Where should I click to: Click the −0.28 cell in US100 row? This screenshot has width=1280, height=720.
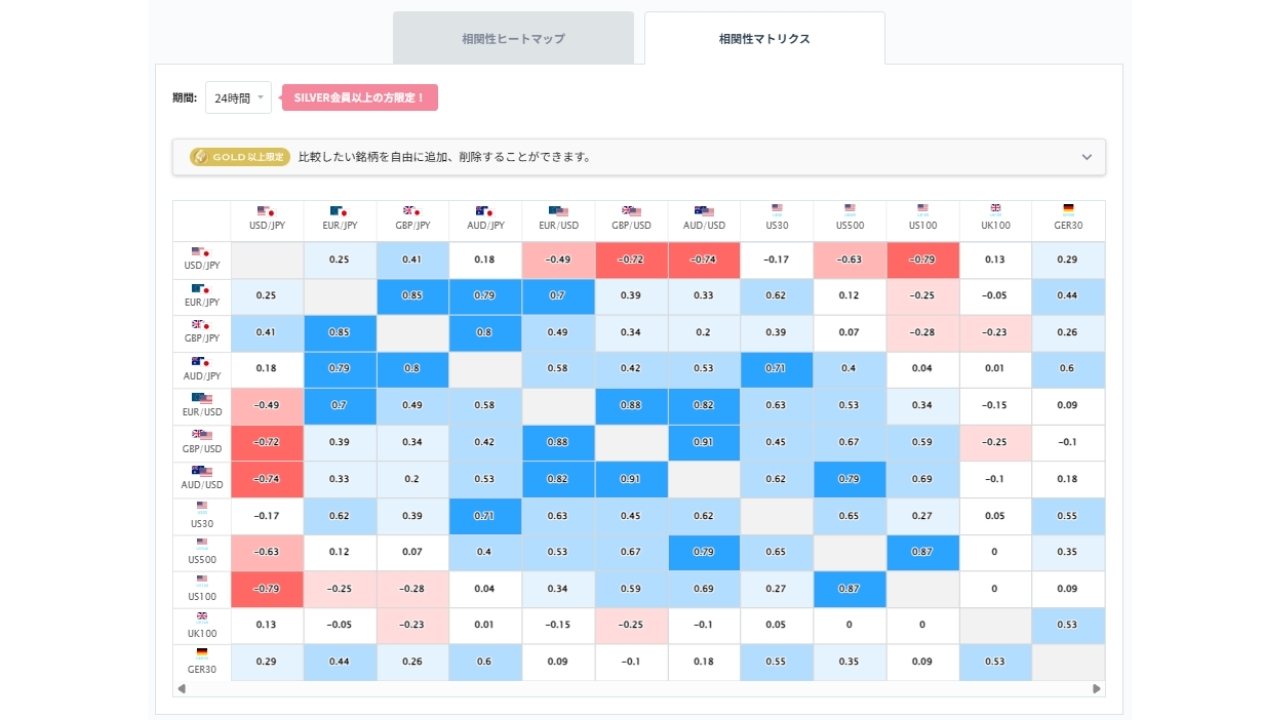(x=412, y=589)
